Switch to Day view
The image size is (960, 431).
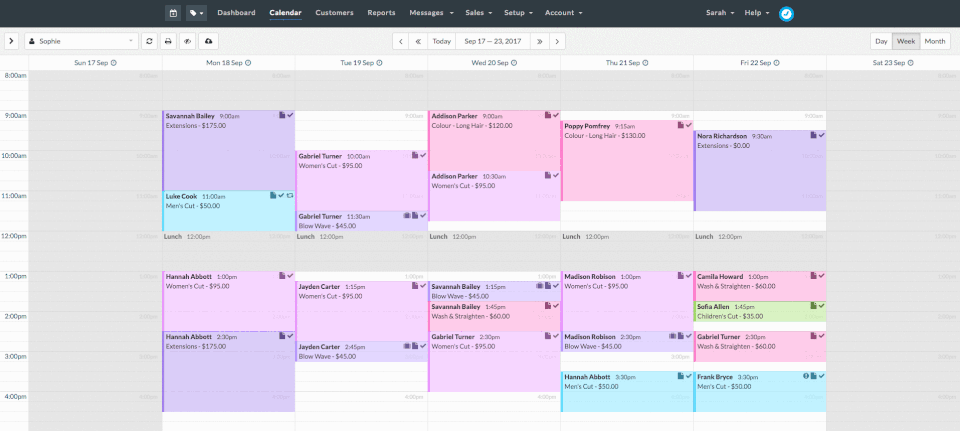click(881, 42)
